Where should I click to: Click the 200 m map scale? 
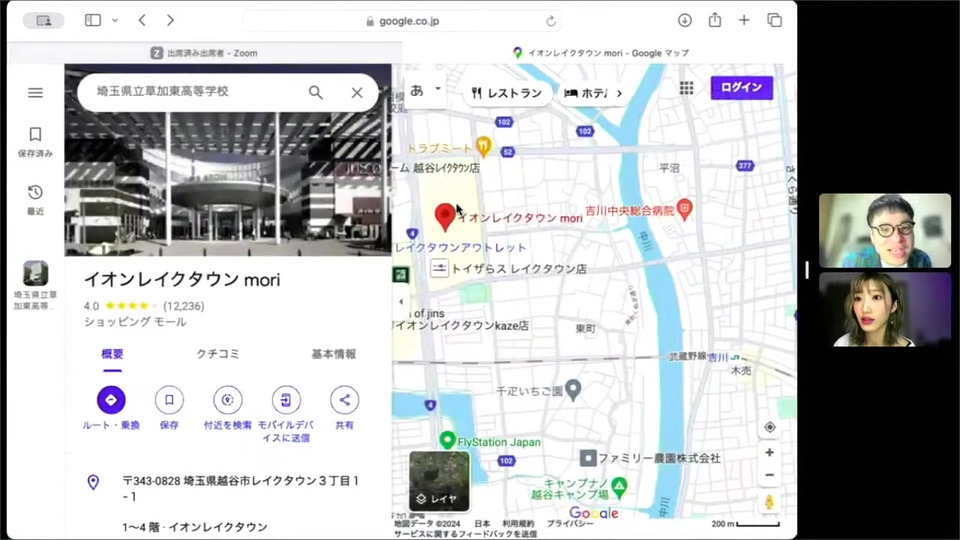click(746, 524)
